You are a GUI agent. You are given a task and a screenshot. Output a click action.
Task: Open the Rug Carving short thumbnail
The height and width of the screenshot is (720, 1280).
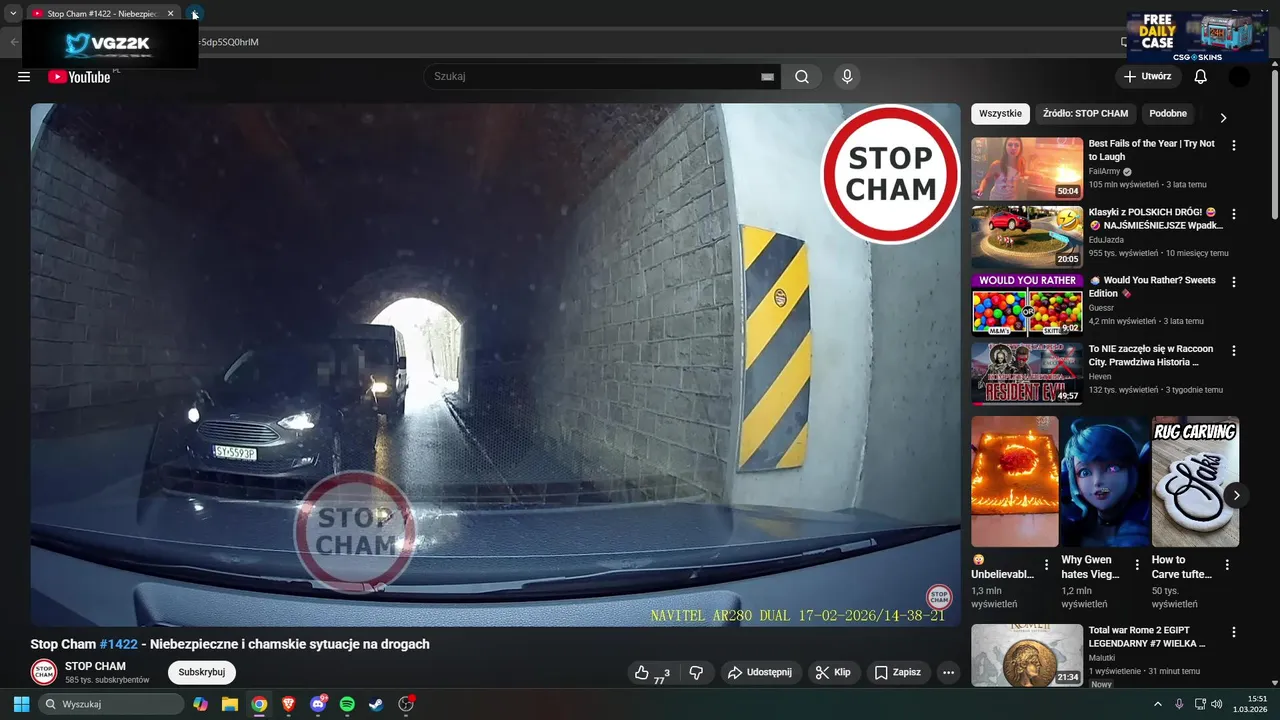[1195, 482]
